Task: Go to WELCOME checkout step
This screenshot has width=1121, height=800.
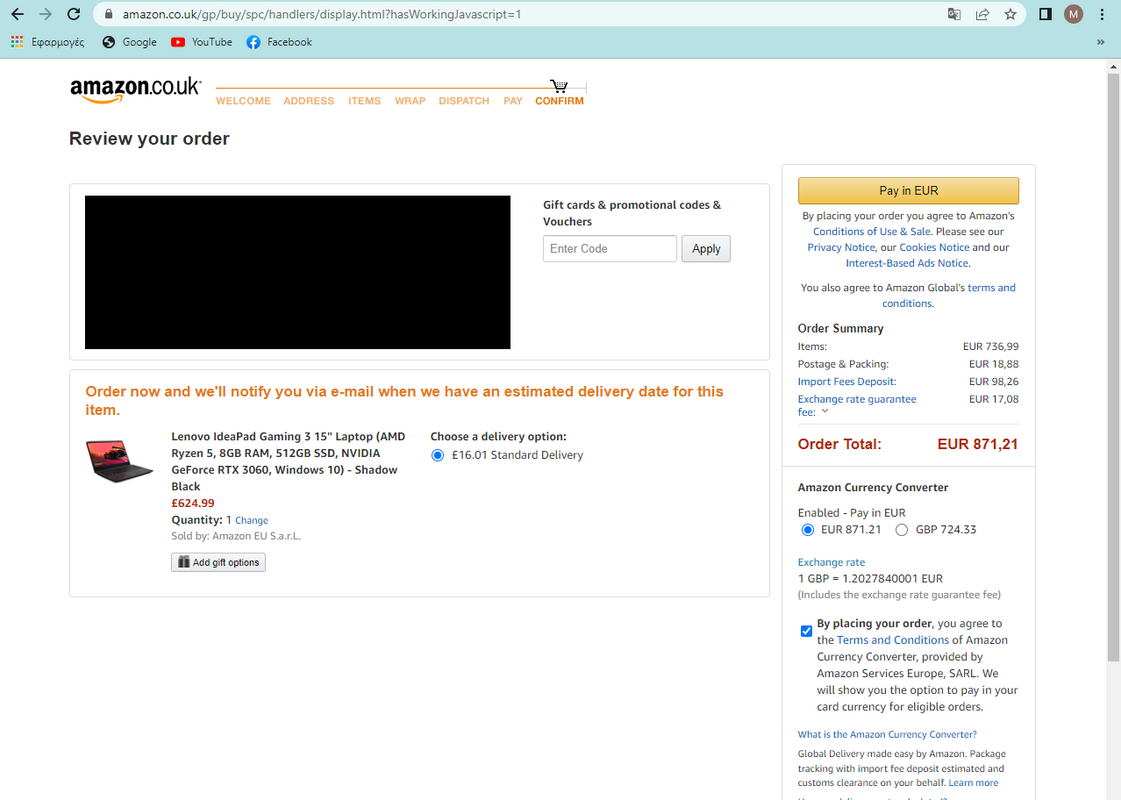Action: click(243, 101)
